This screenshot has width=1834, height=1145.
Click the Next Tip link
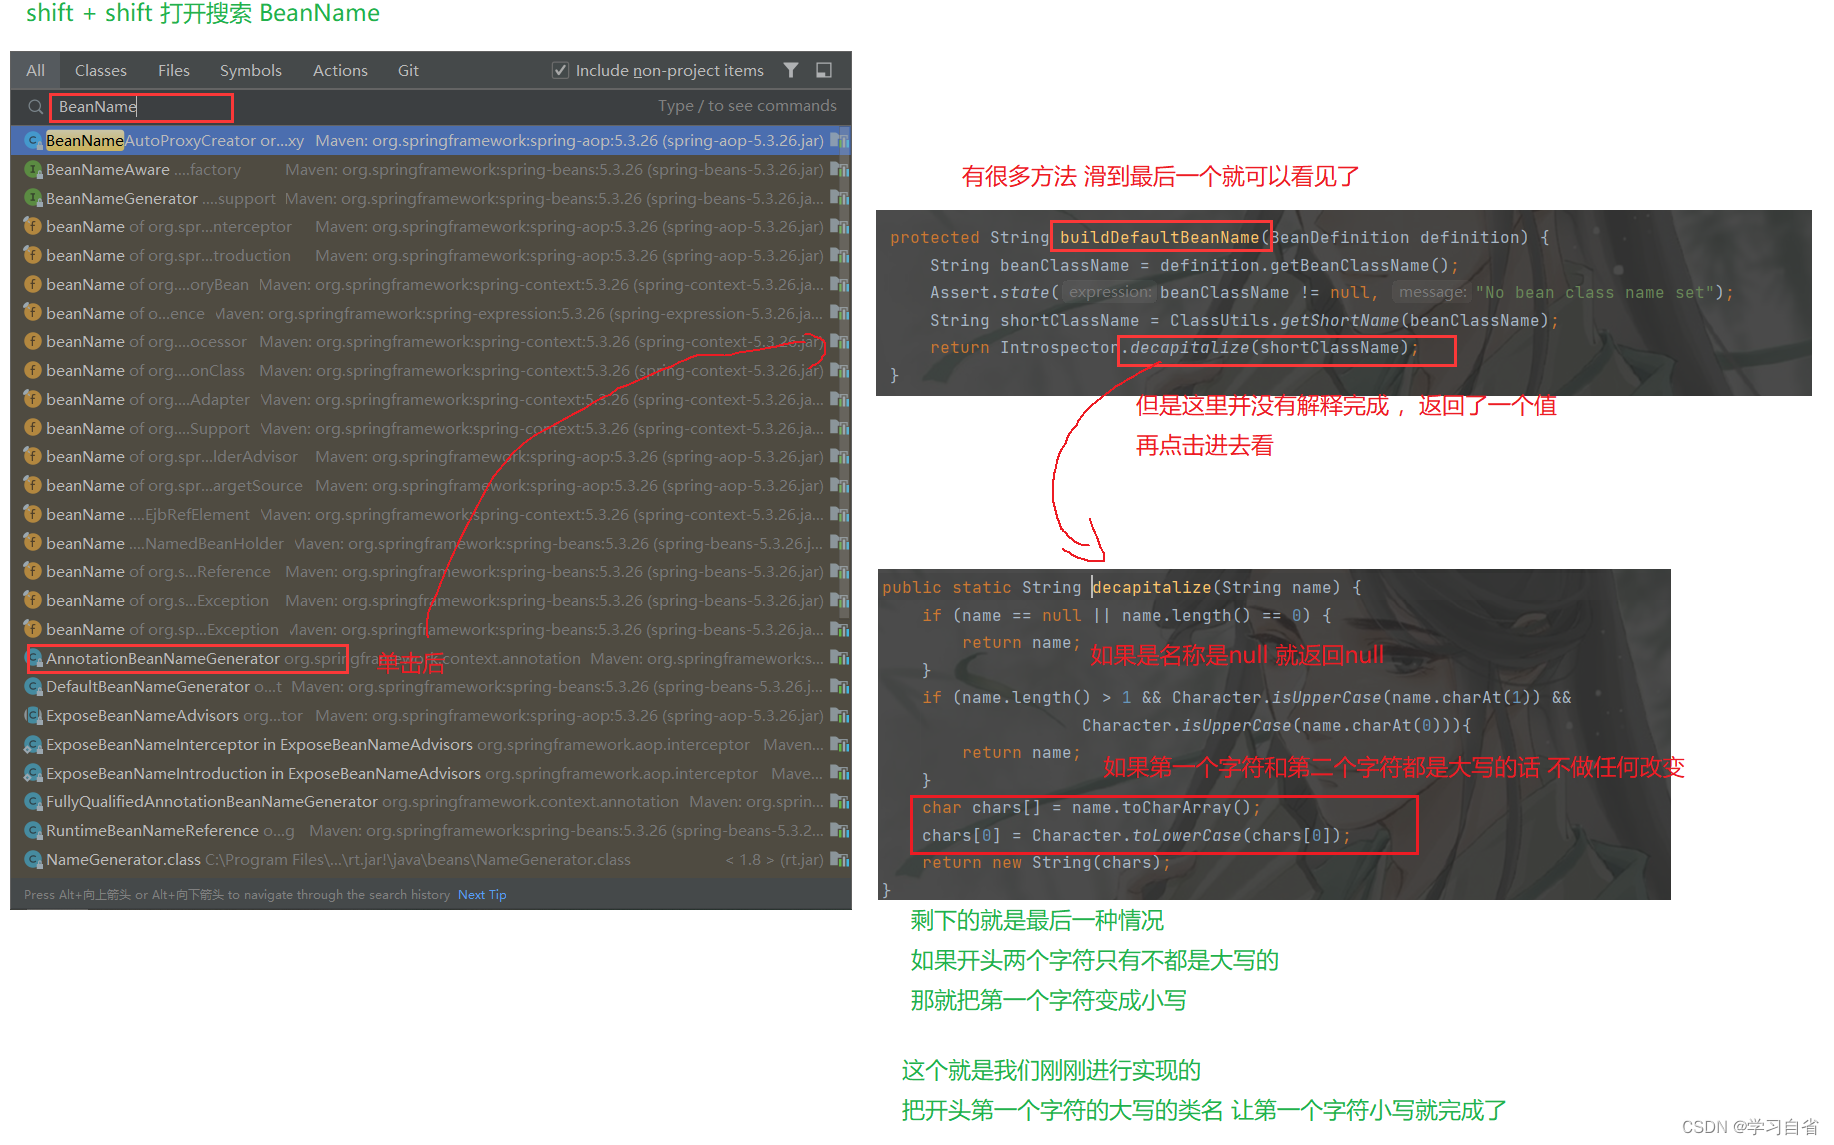482,895
